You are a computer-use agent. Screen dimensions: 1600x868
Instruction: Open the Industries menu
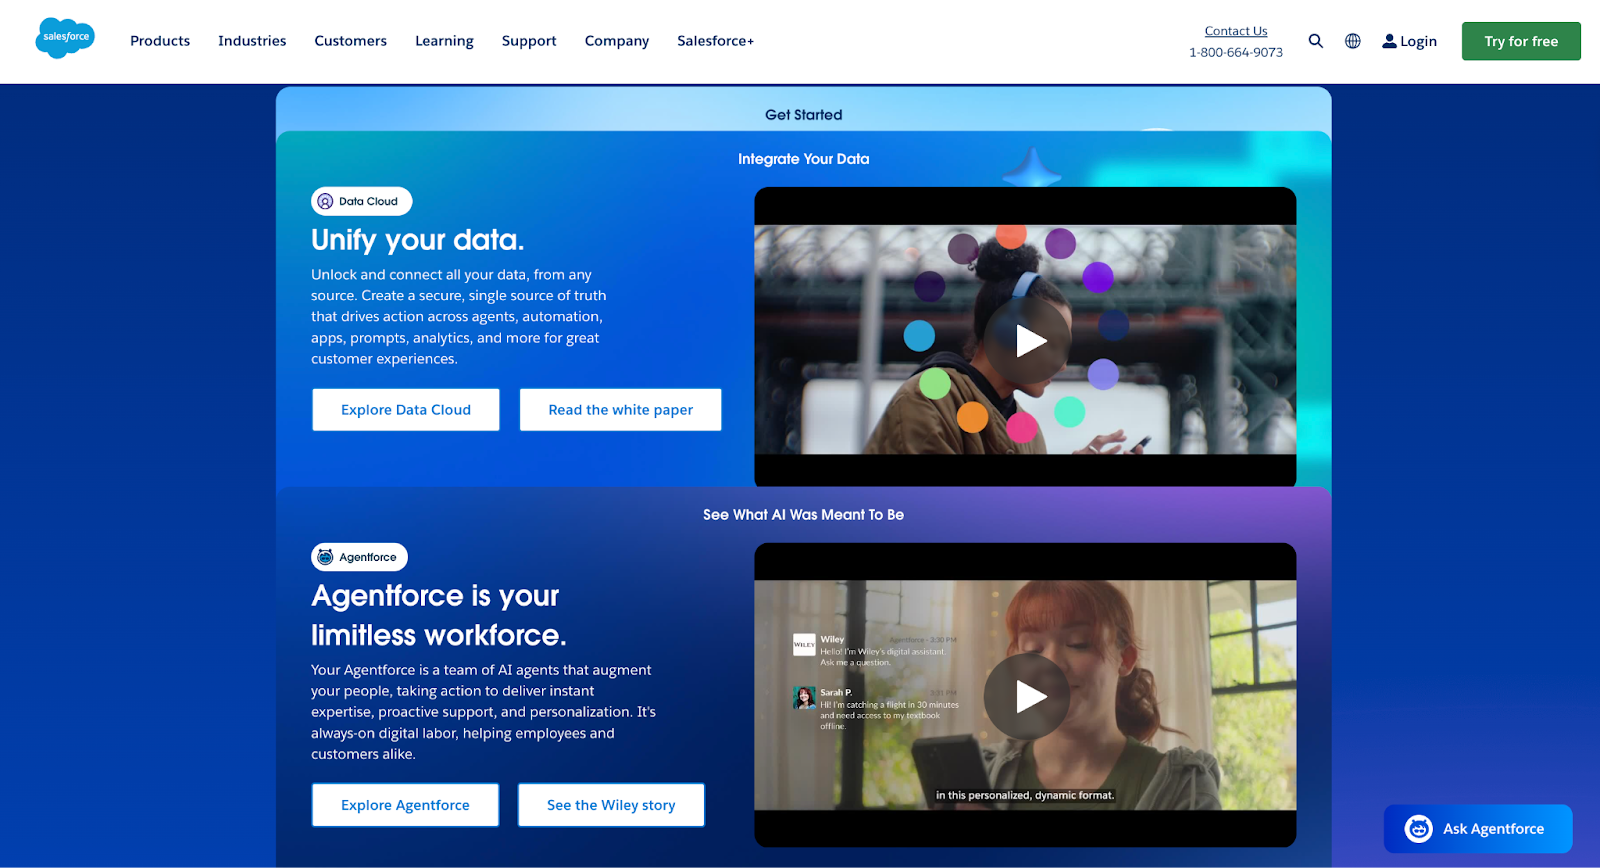click(252, 41)
